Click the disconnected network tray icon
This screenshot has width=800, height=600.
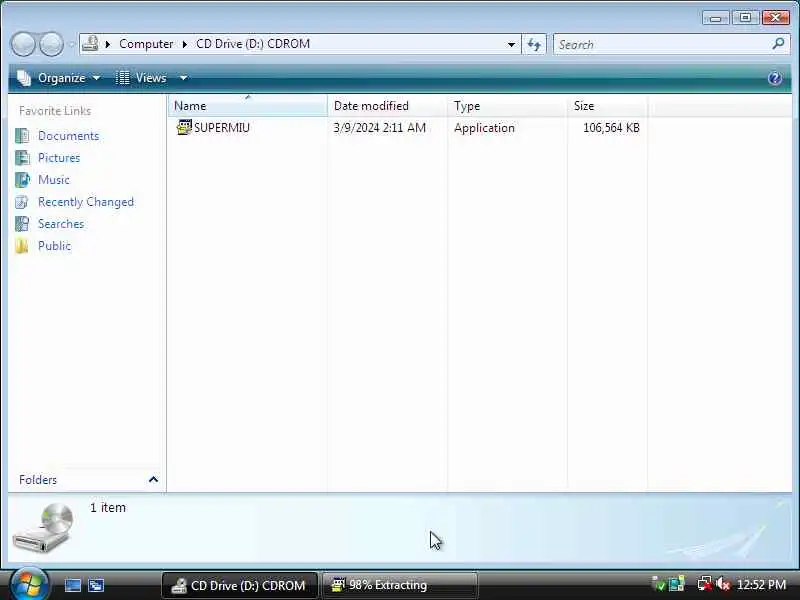[705, 584]
